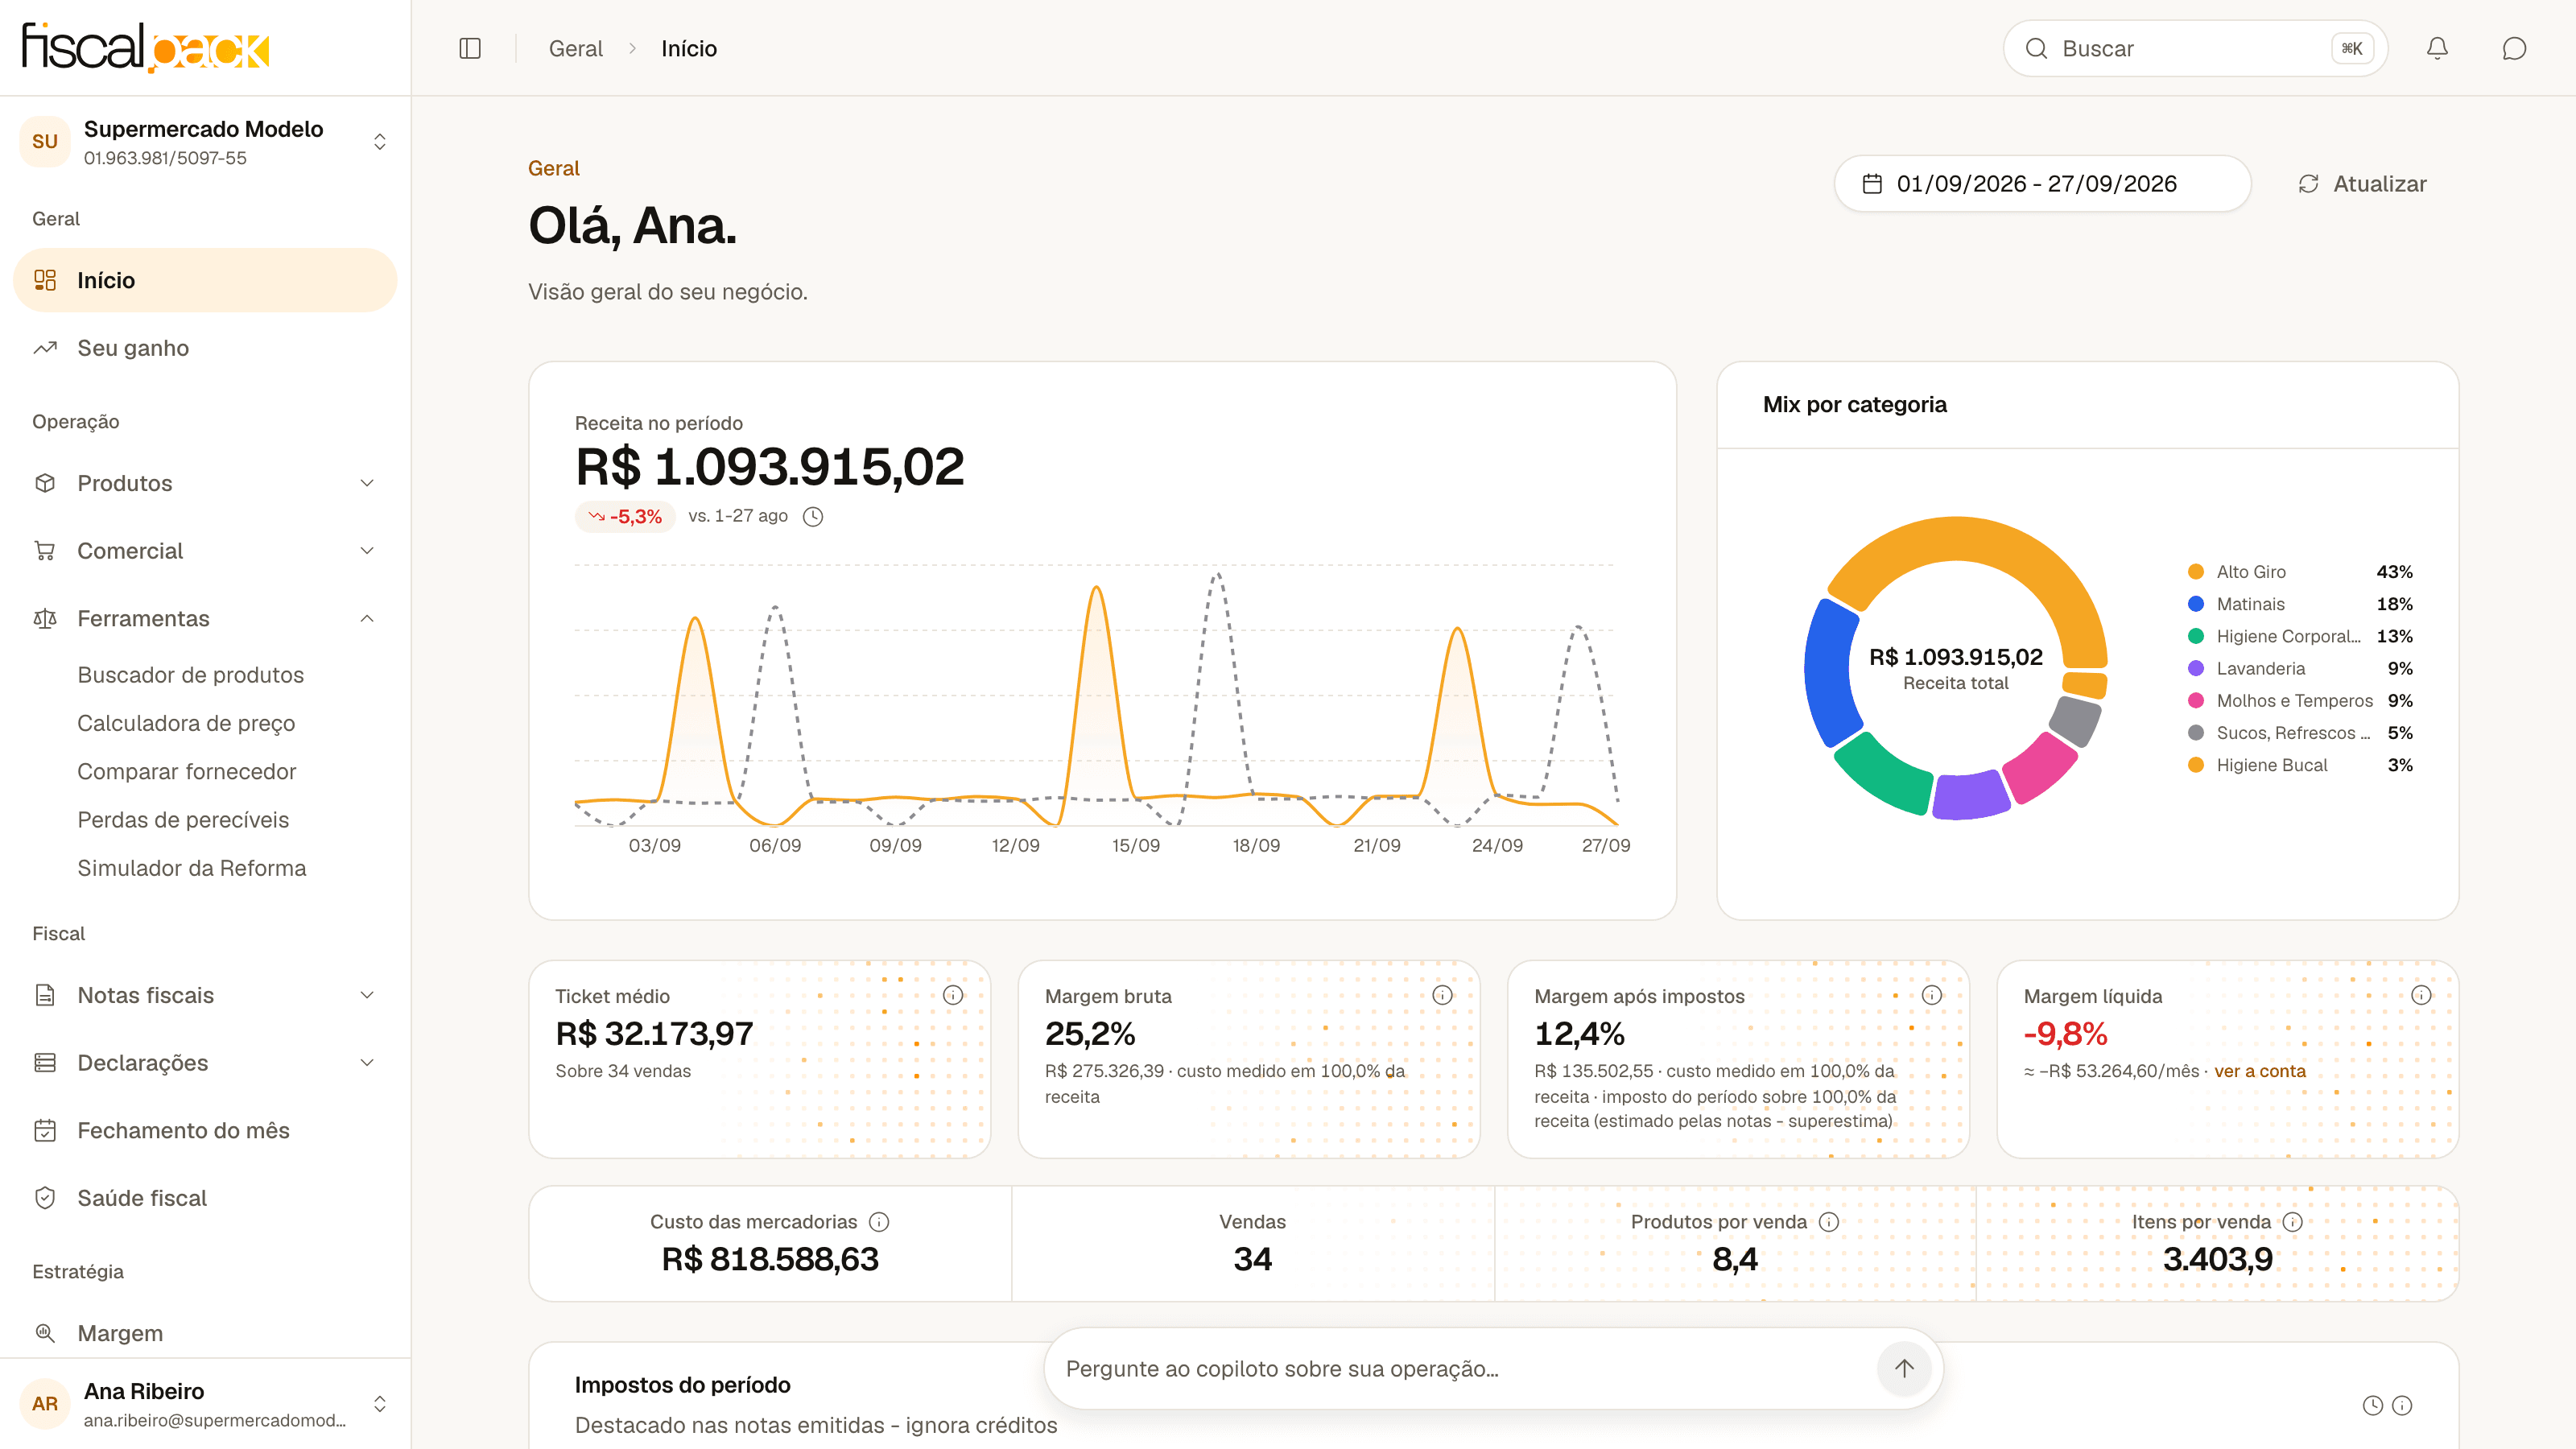Image resolution: width=2576 pixels, height=1449 pixels.
Task: Click the ⌘K shortcut badge
Action: pos(2352,48)
